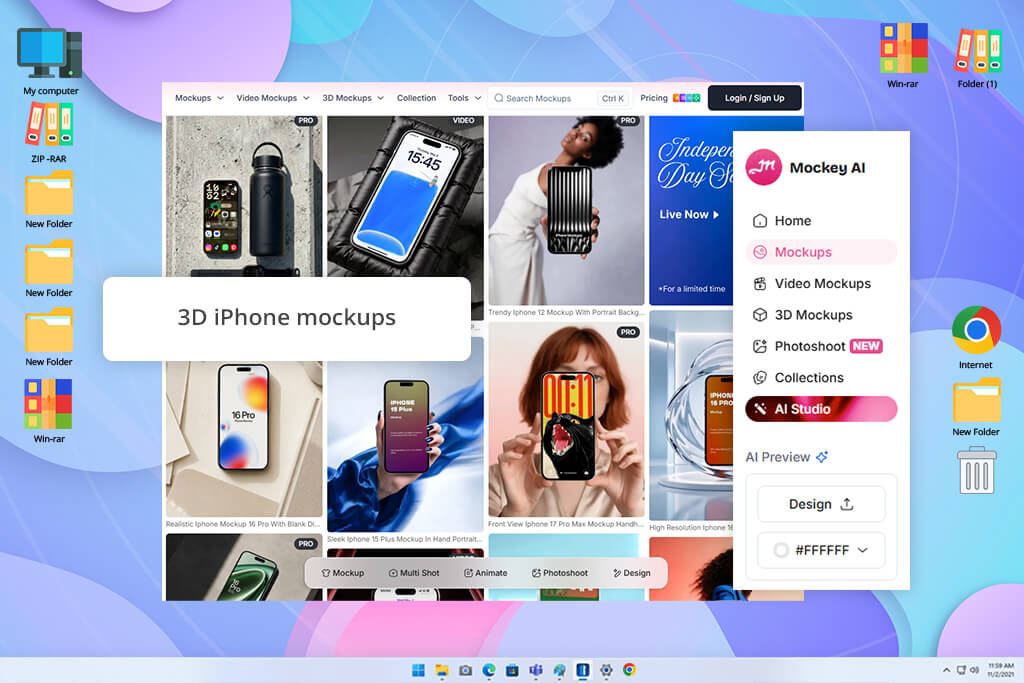Click the Design upload button
This screenshot has width=1024, height=683.
click(821, 504)
